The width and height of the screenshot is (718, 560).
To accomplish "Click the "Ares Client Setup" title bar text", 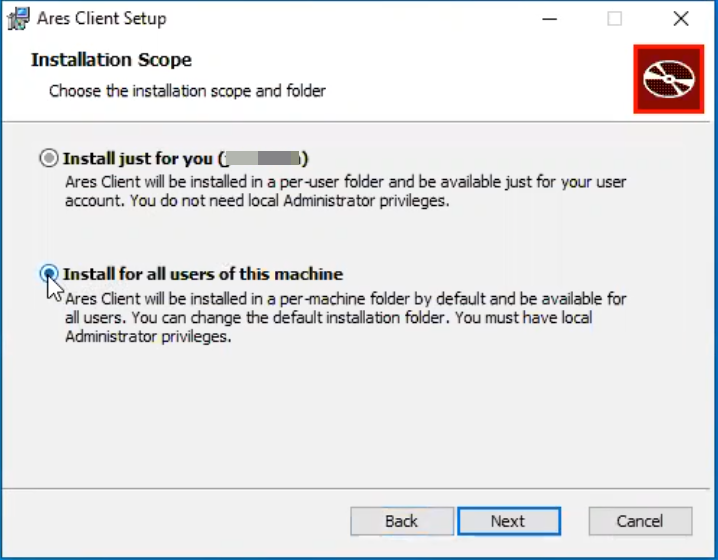I will [102, 19].
